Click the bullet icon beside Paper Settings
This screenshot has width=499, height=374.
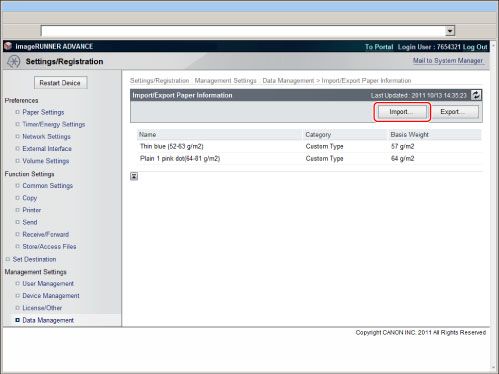18,112
